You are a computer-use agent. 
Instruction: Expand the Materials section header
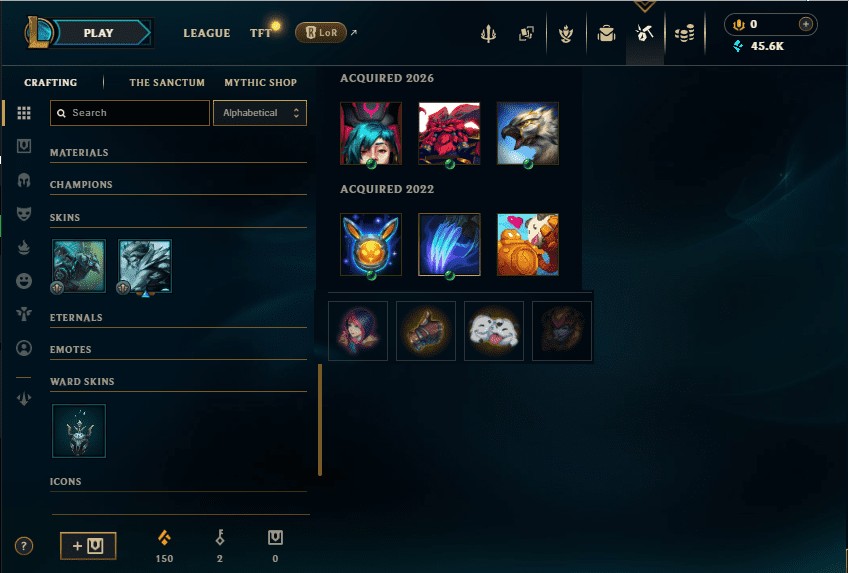178,153
